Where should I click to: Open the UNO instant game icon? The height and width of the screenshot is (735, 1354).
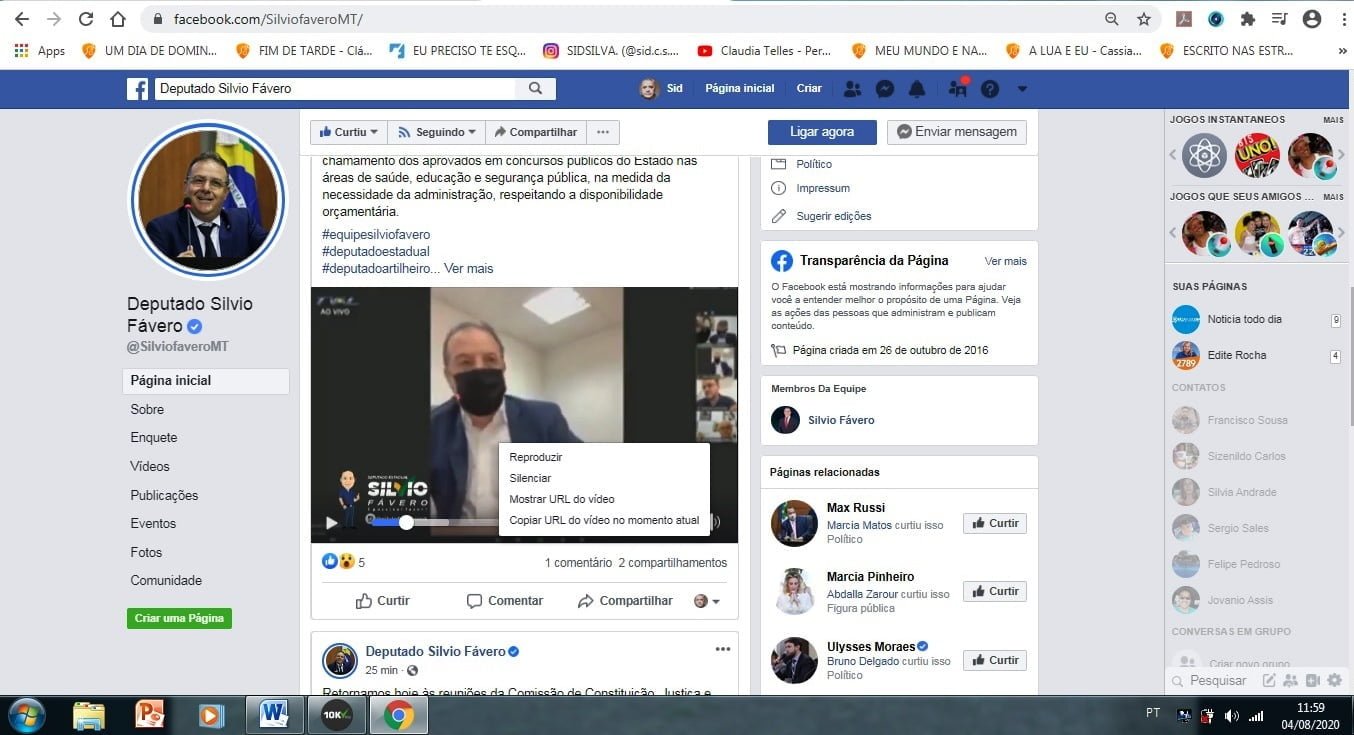click(1257, 155)
